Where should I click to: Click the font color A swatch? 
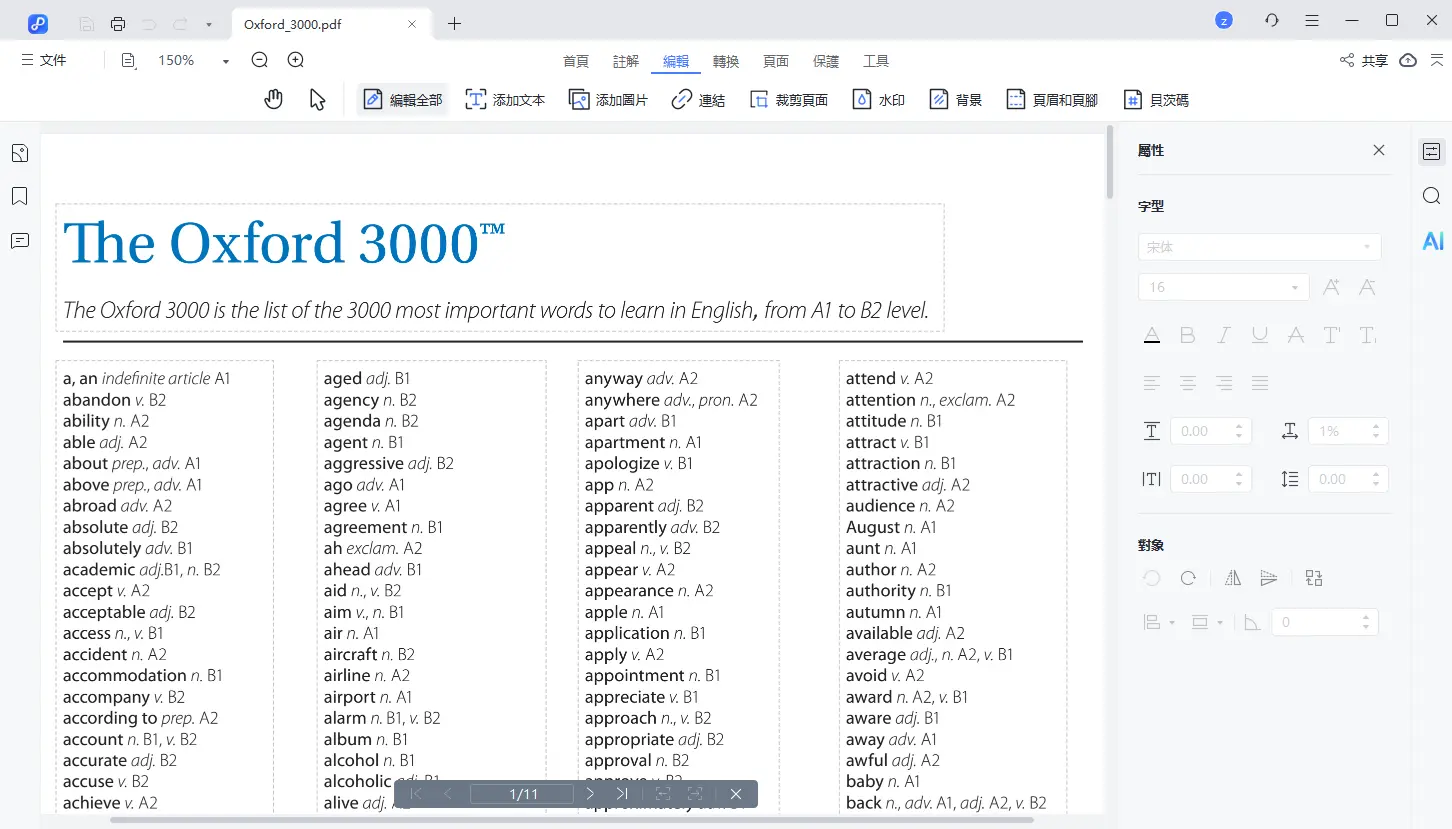click(x=1152, y=335)
